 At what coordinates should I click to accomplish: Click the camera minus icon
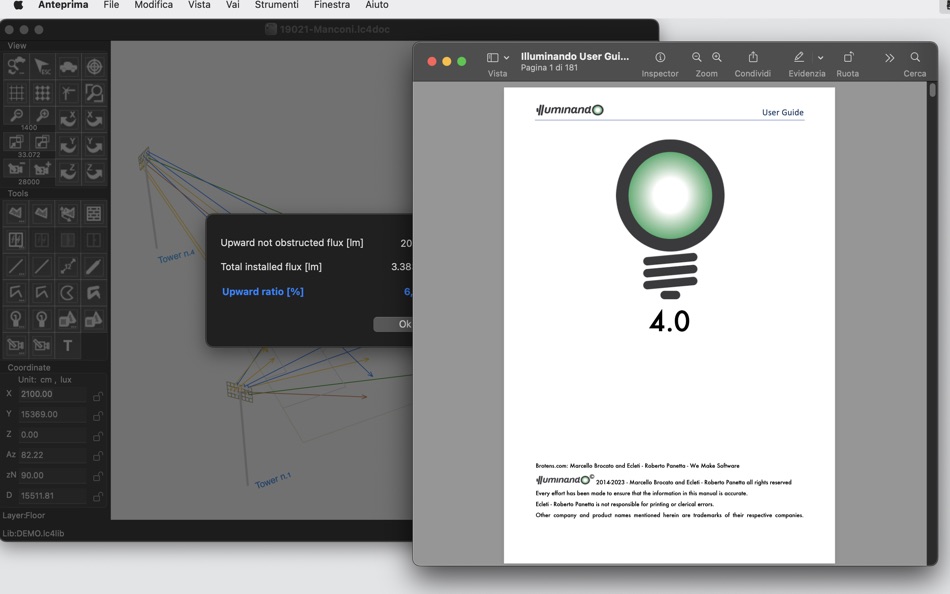16,169
